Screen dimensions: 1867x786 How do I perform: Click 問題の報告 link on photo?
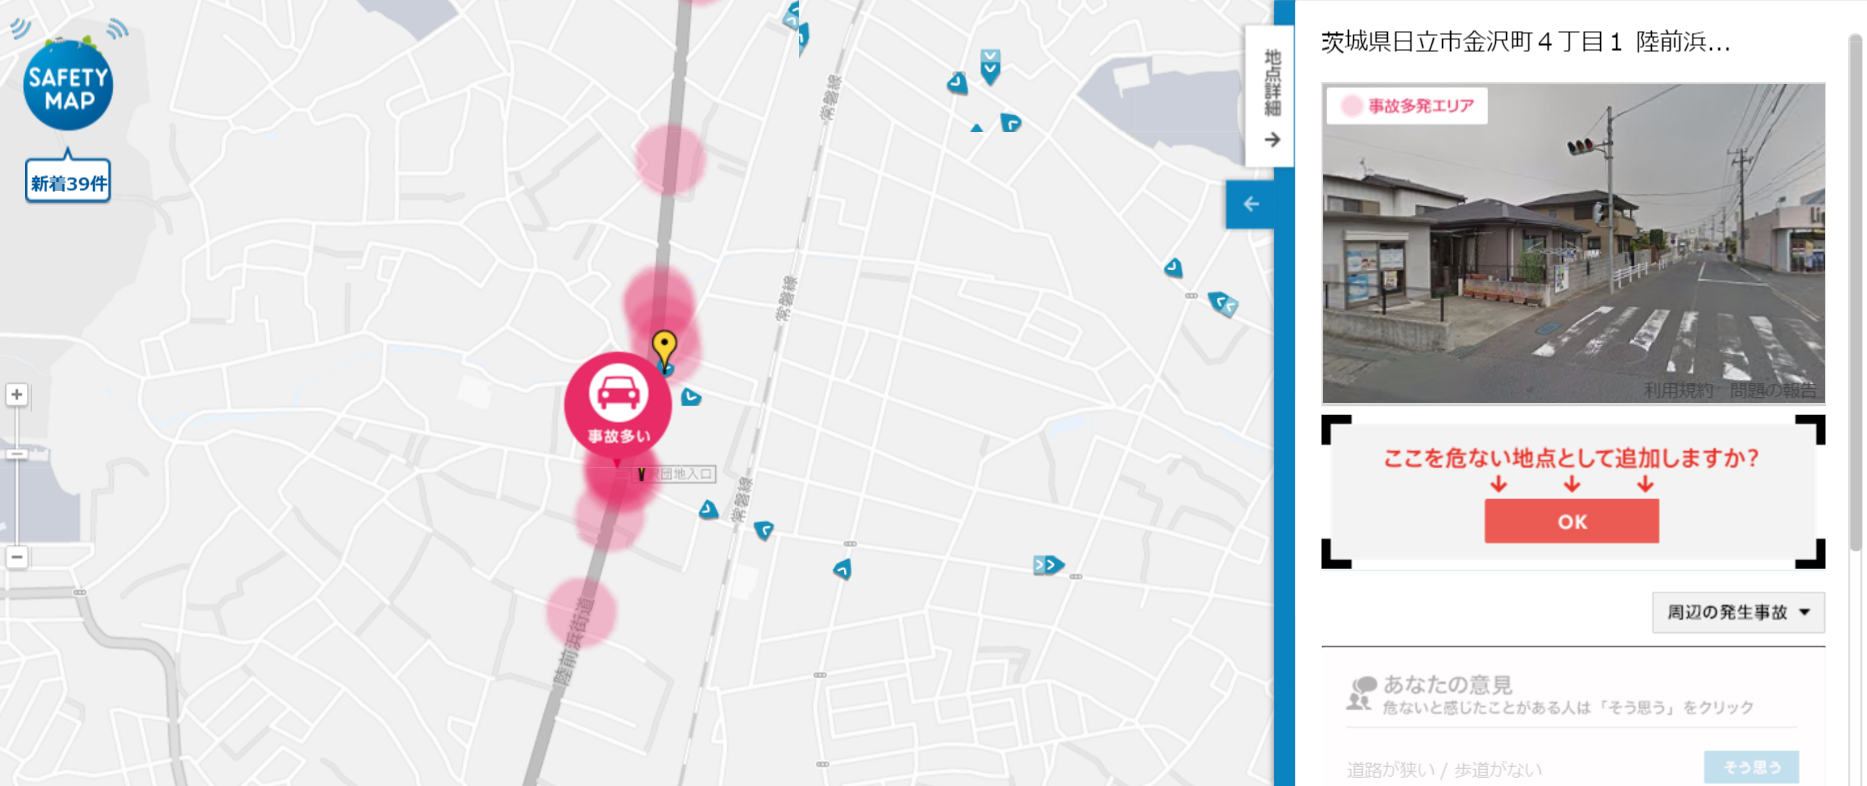(x=1773, y=391)
